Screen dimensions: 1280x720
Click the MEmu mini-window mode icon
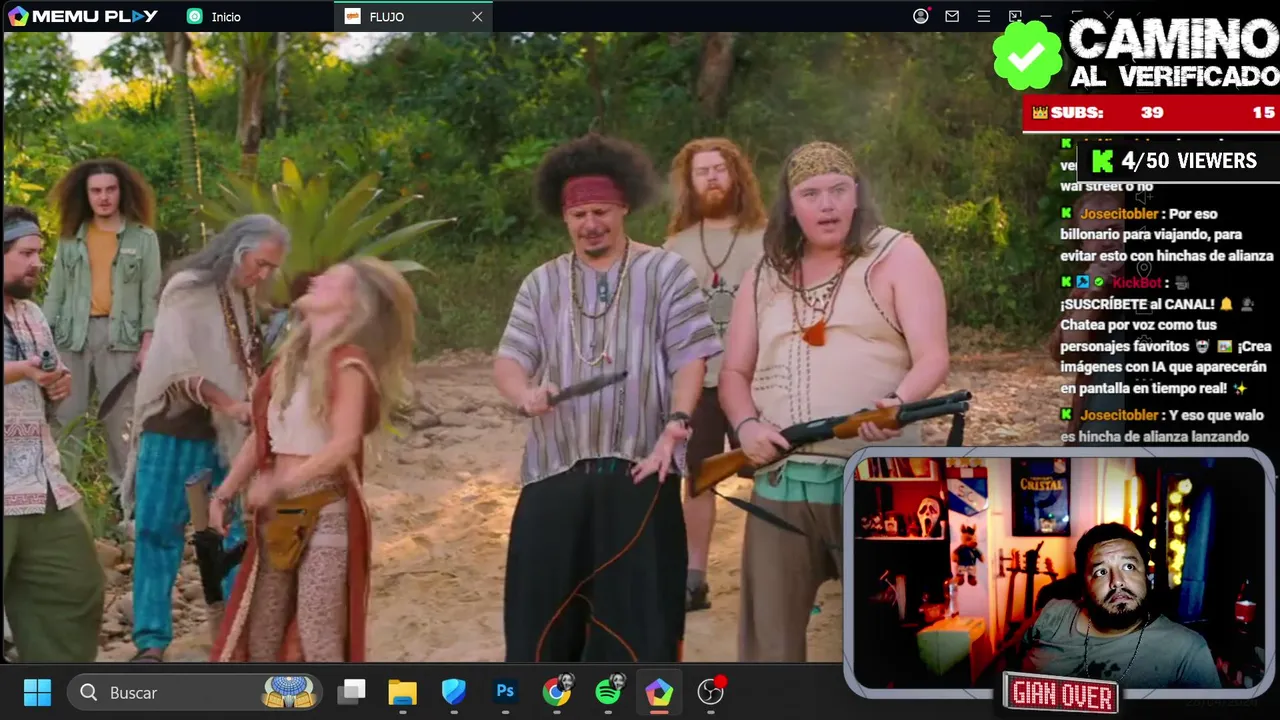(1015, 16)
